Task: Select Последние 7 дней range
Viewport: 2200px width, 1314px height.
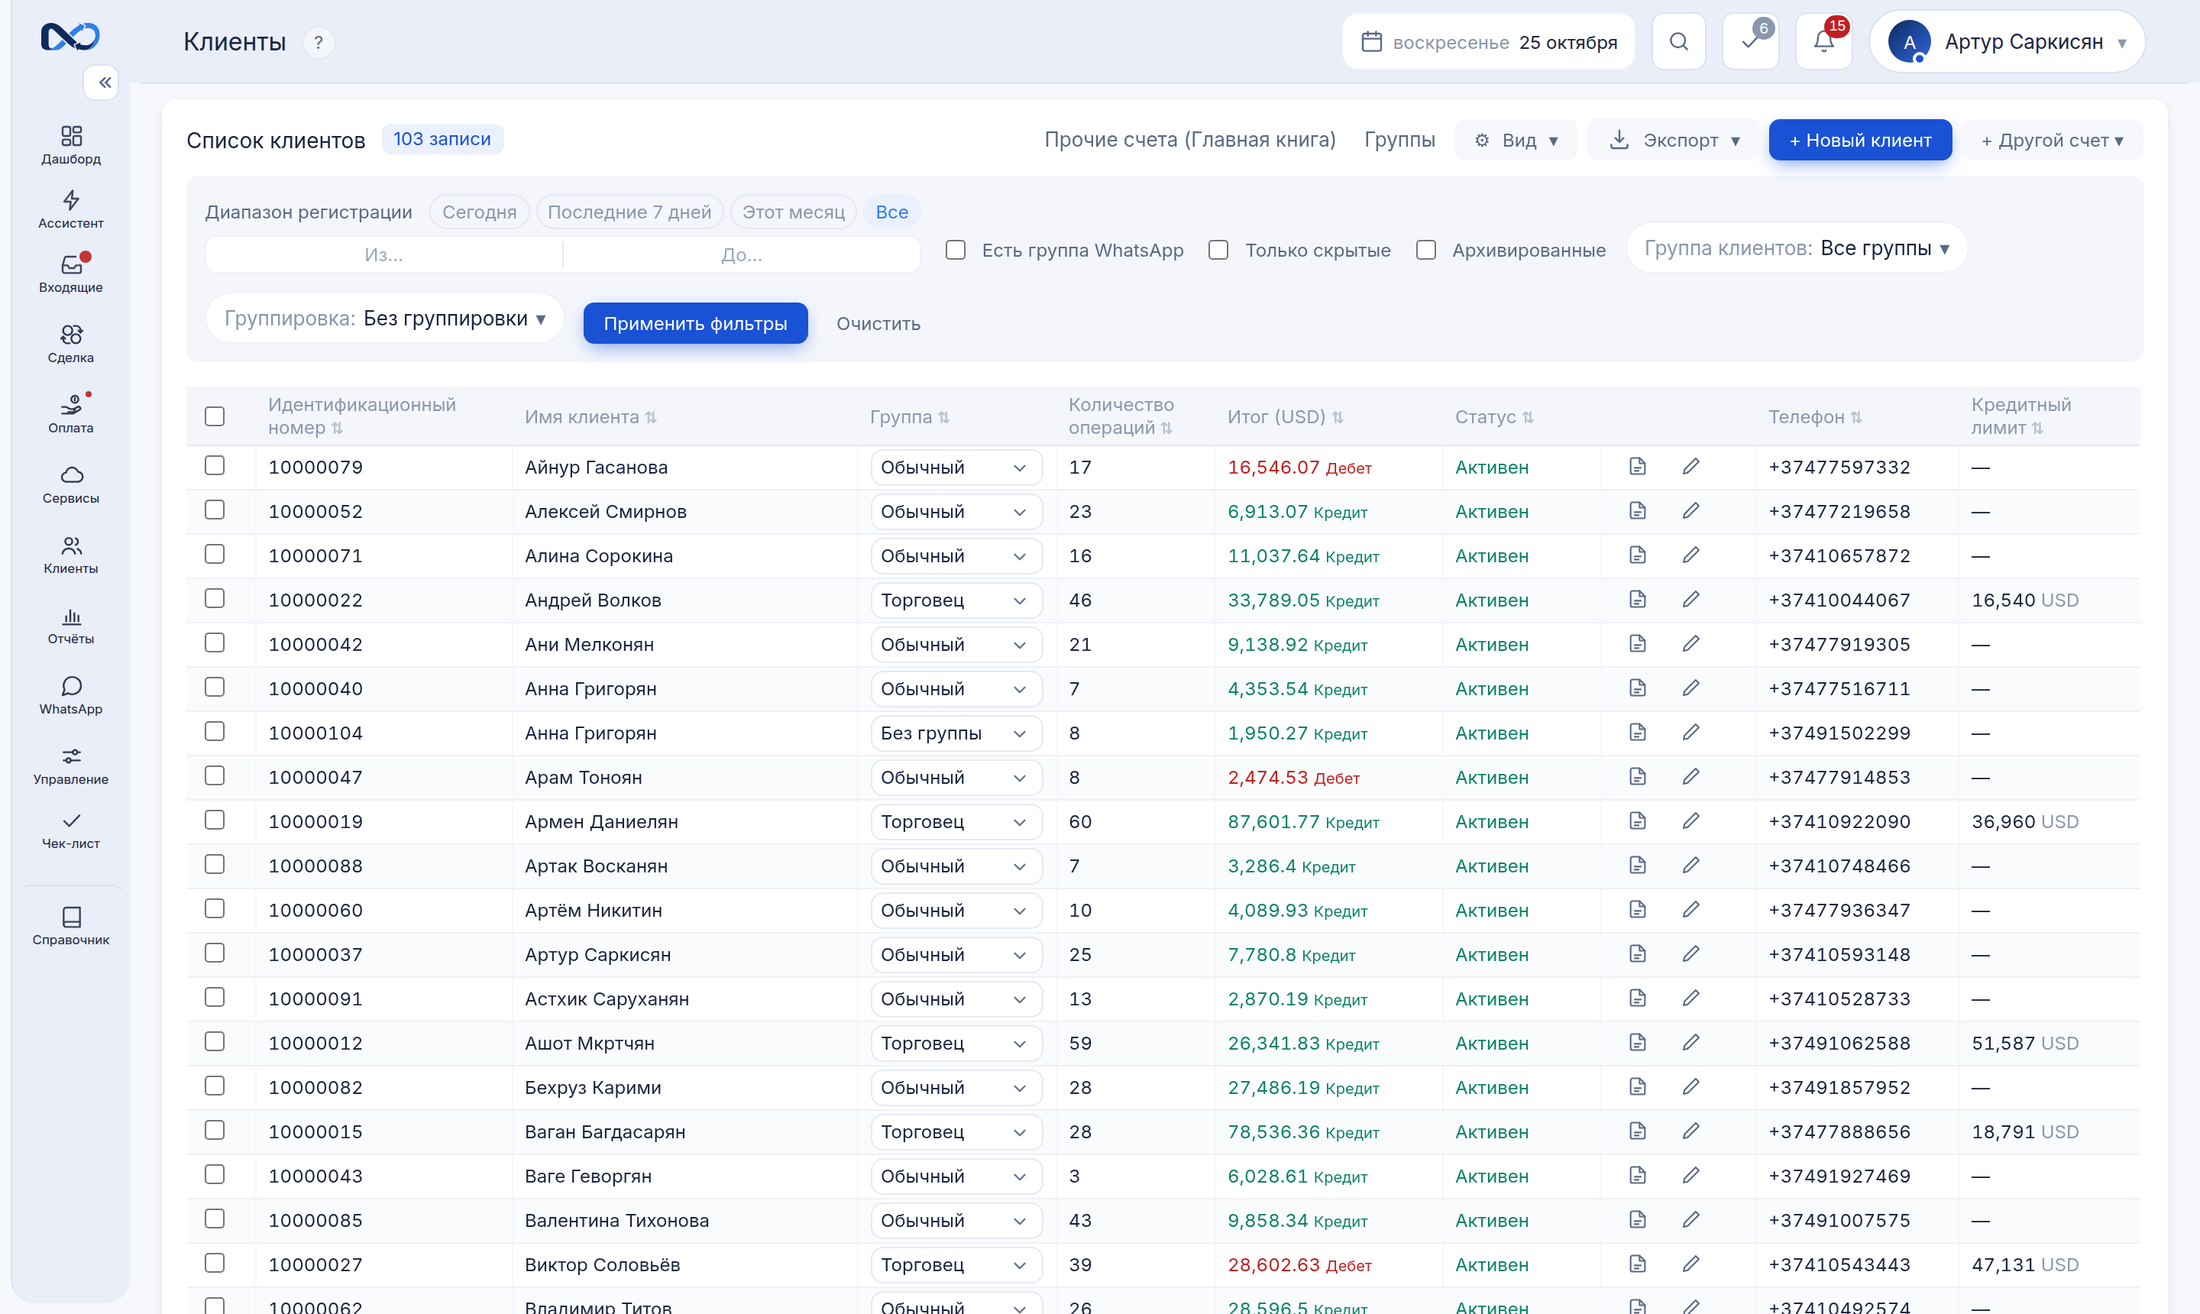Action: click(x=629, y=212)
